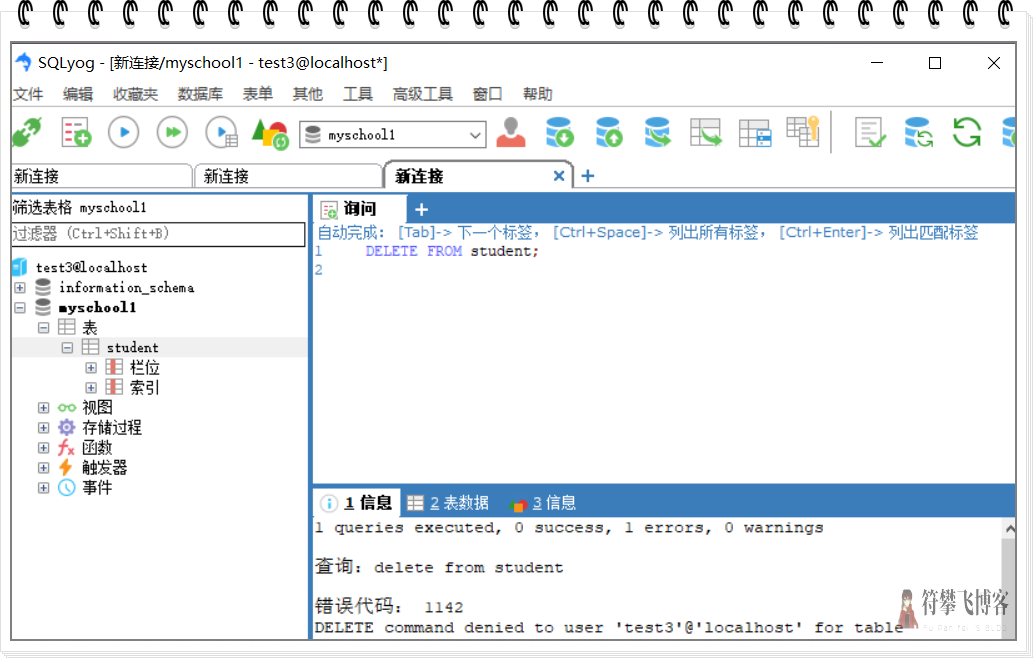Click the database copy arrow icon
The width and height of the screenshot is (1033, 658).
pos(657,132)
